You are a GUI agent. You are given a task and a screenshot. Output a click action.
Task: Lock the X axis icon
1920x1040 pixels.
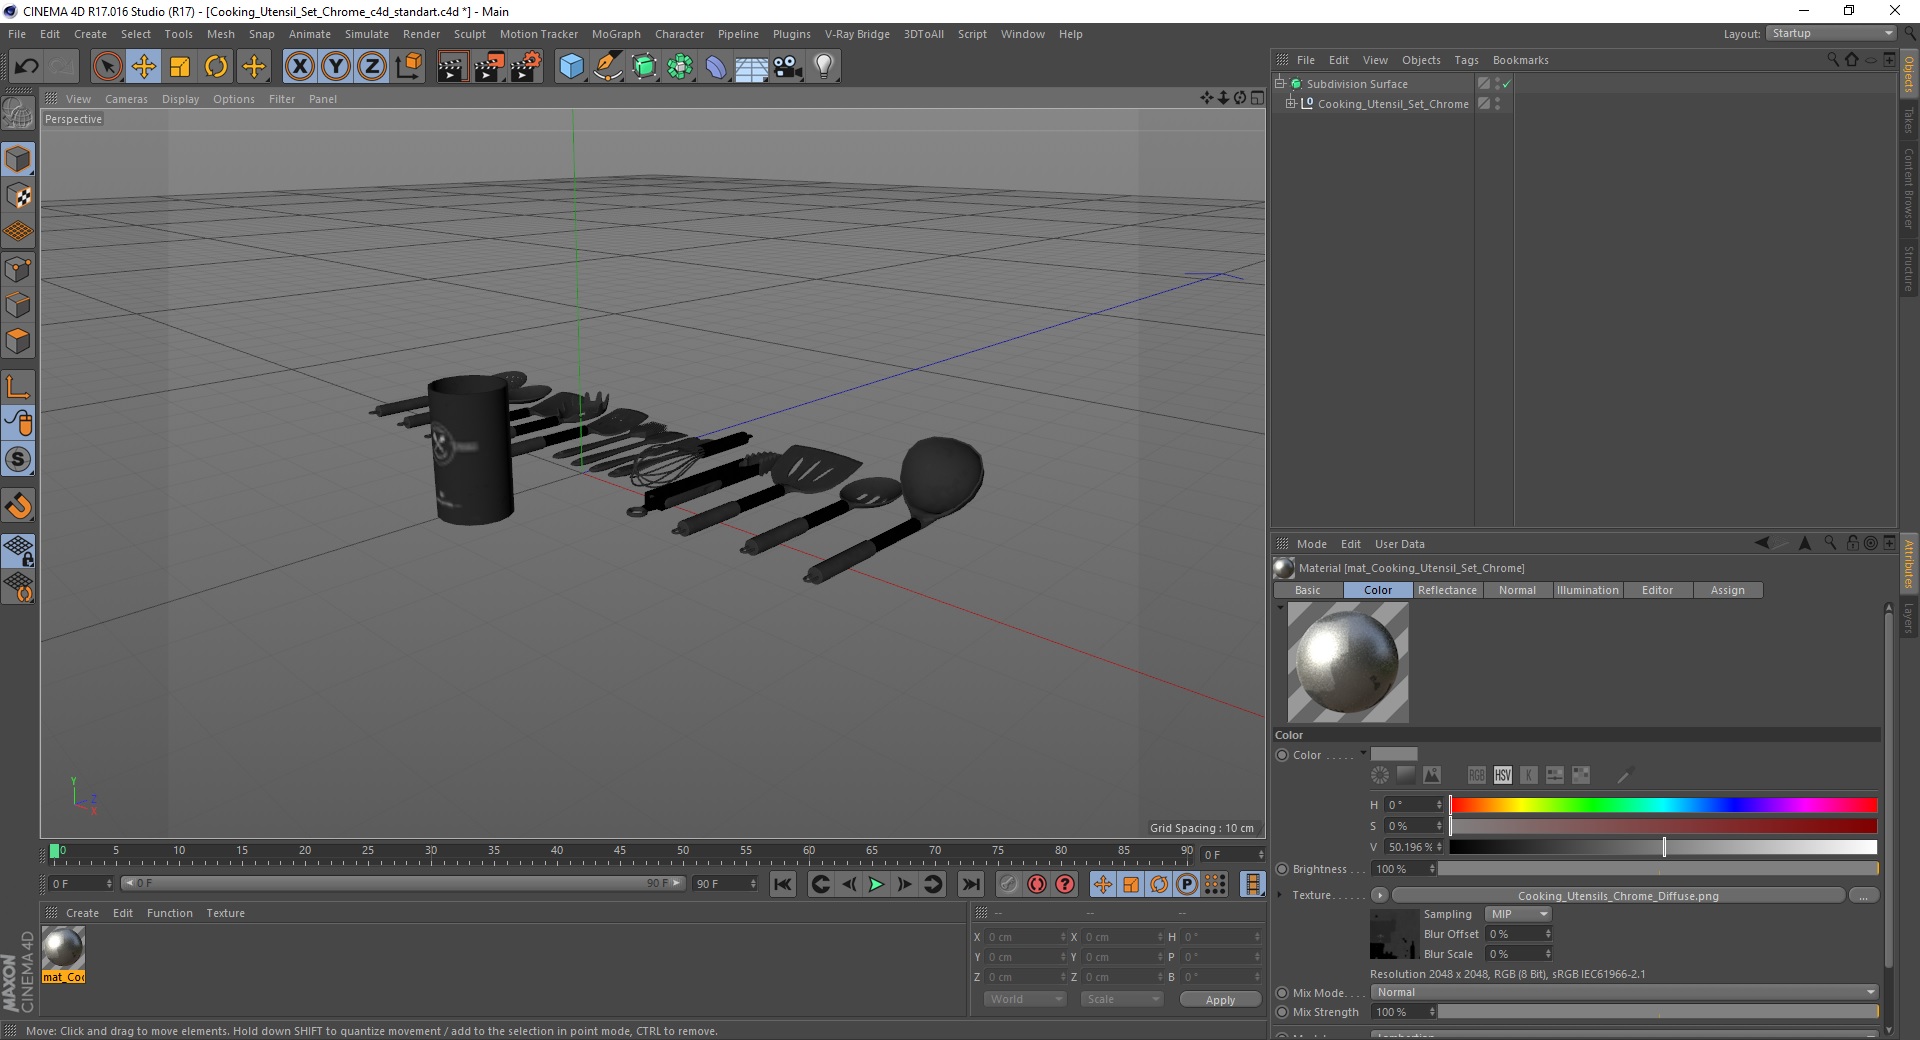click(299, 67)
